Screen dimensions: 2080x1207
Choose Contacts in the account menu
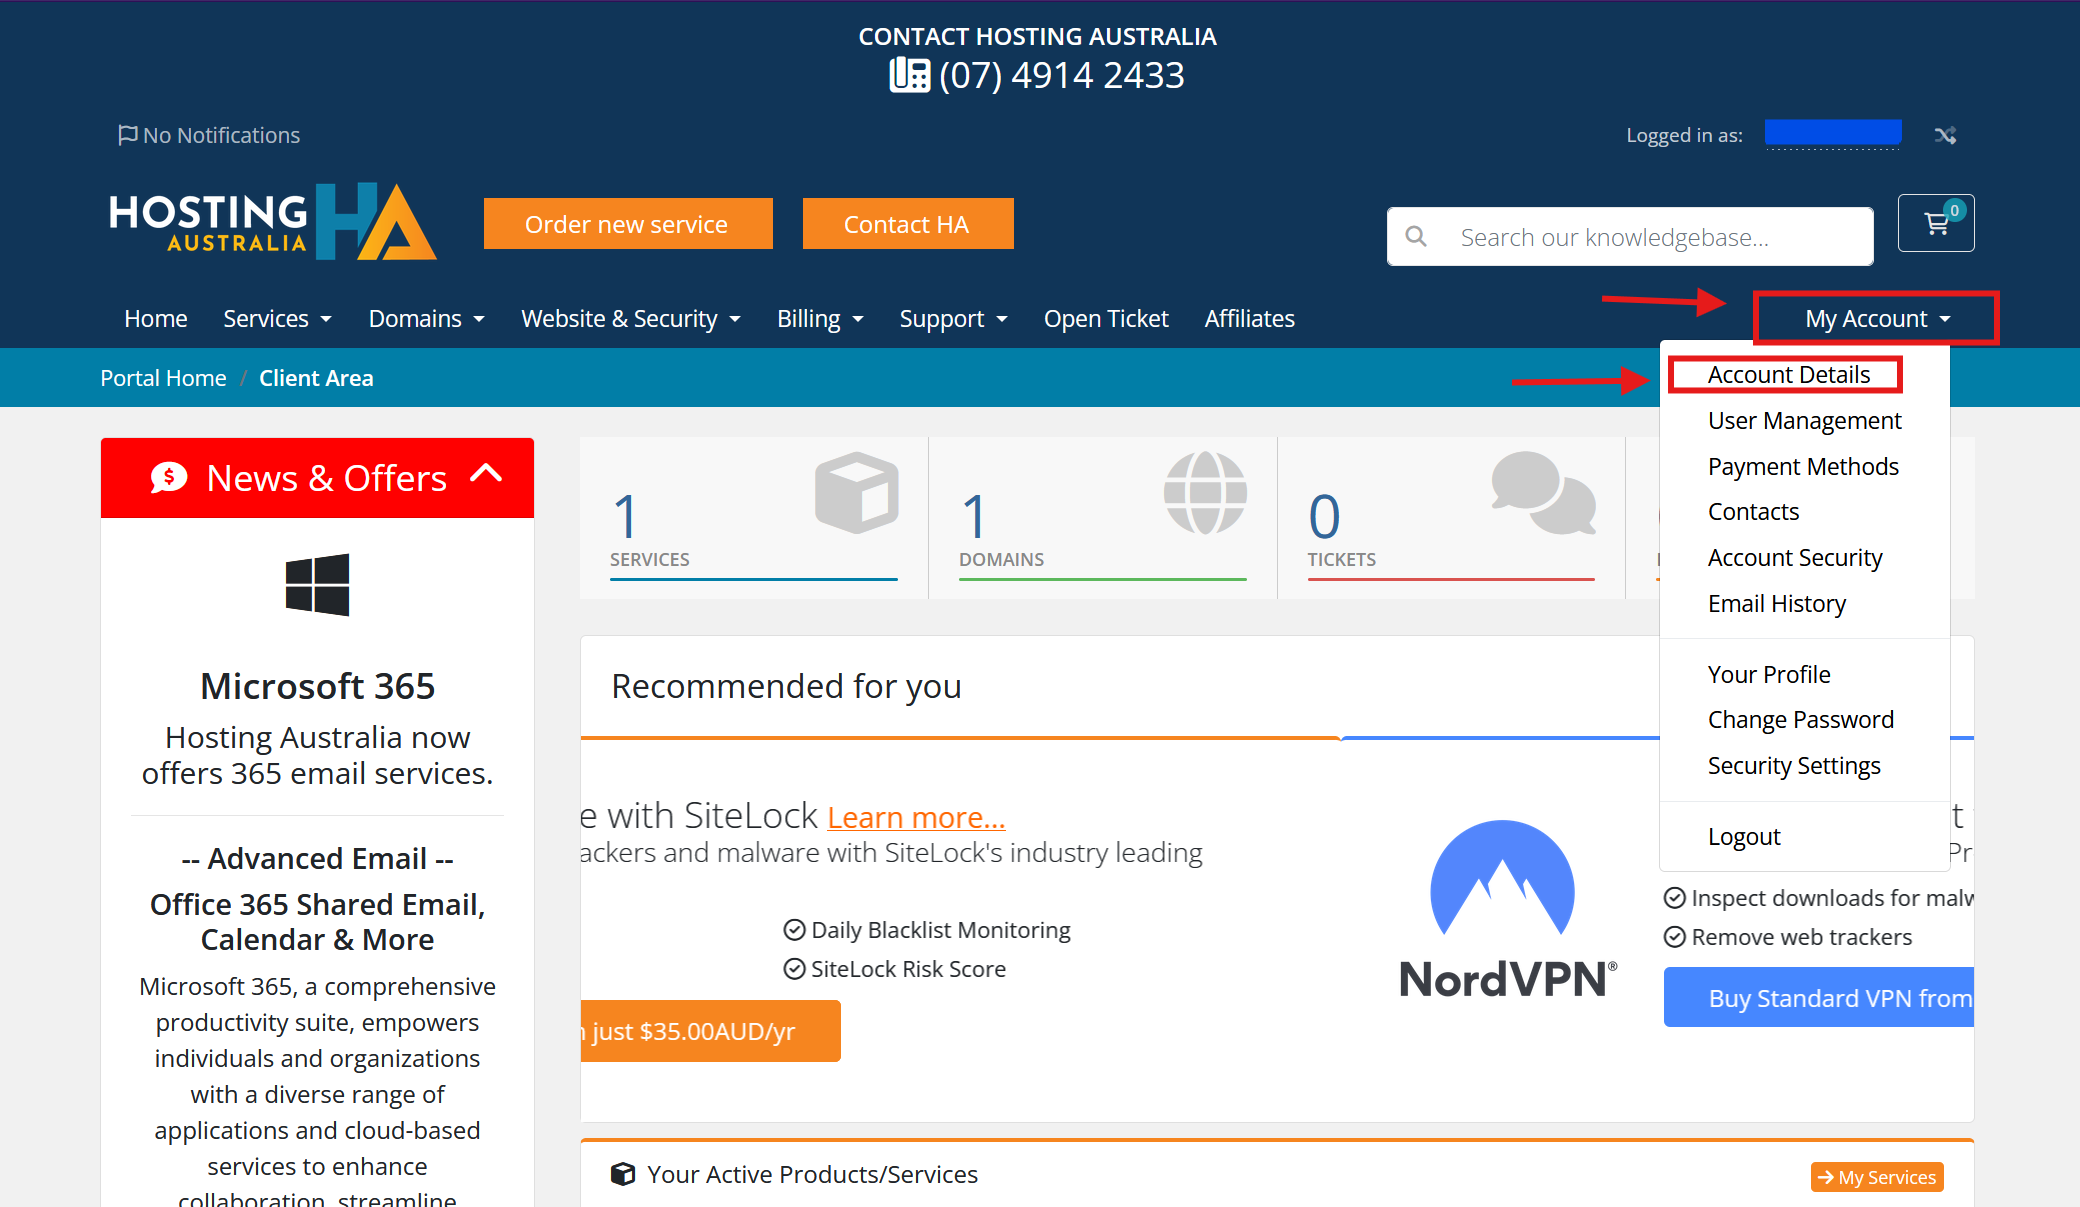coord(1753,512)
